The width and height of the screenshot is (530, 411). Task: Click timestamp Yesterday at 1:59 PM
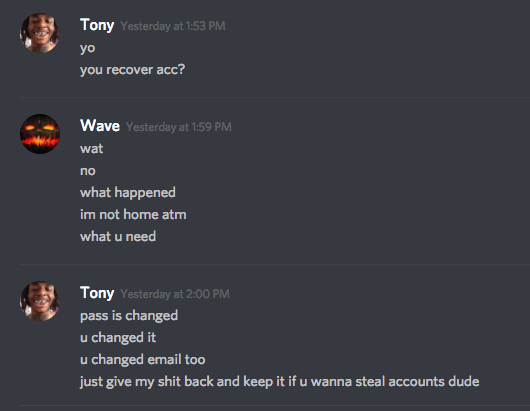(x=178, y=127)
